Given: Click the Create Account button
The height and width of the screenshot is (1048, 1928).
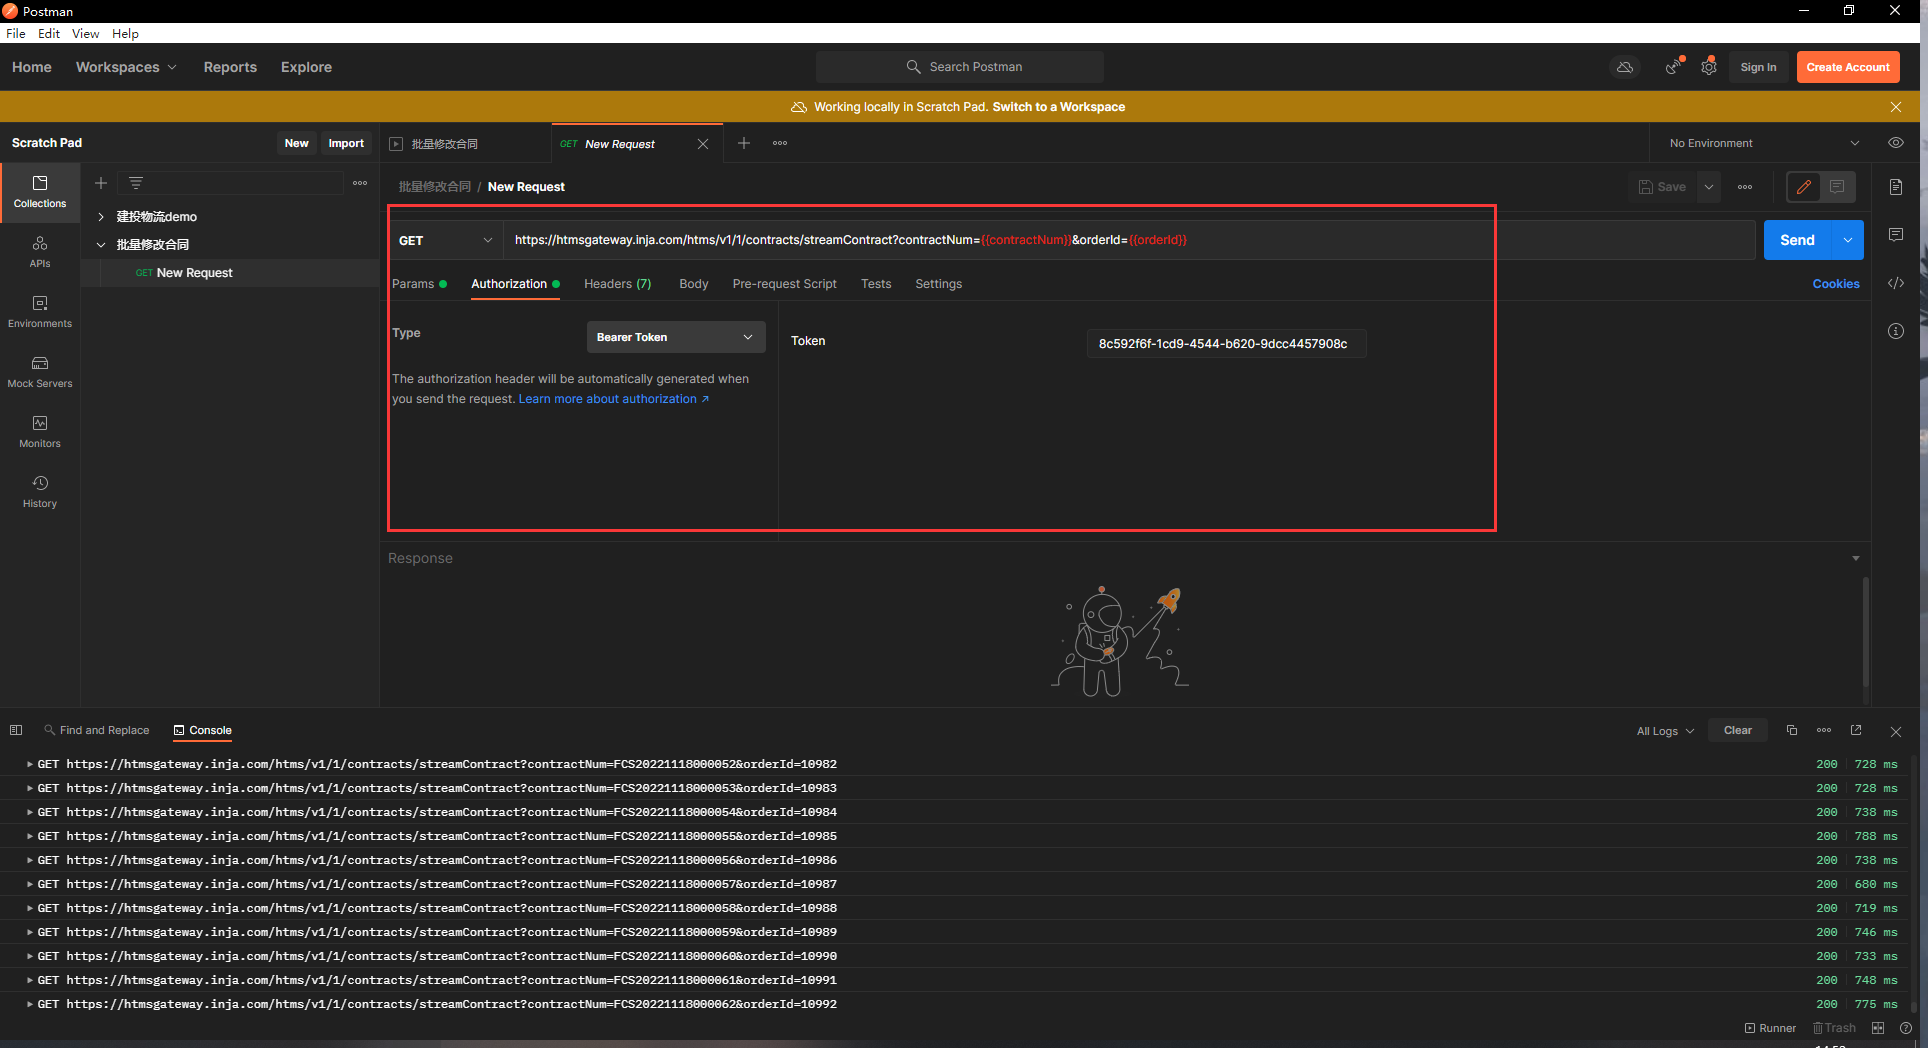Looking at the screenshot, I should coord(1848,67).
